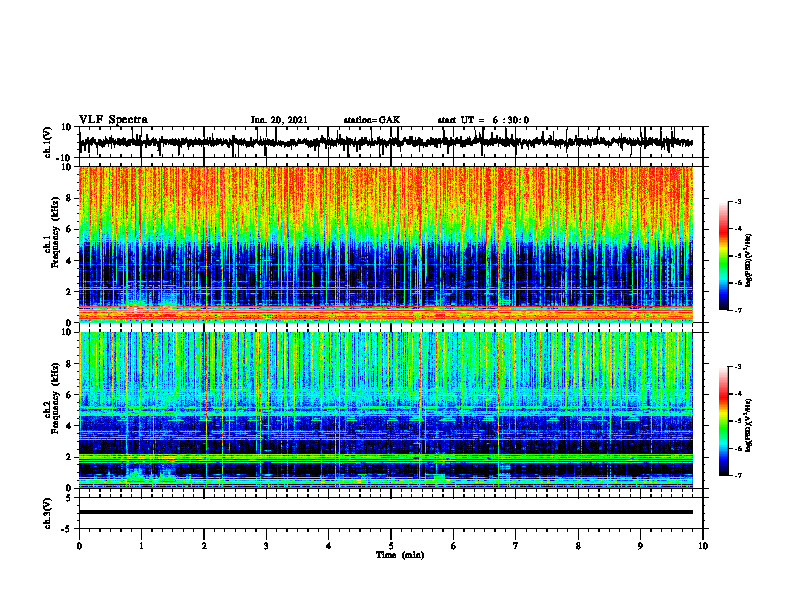
Task: Click time axis tick label "7"
Action: (516, 546)
